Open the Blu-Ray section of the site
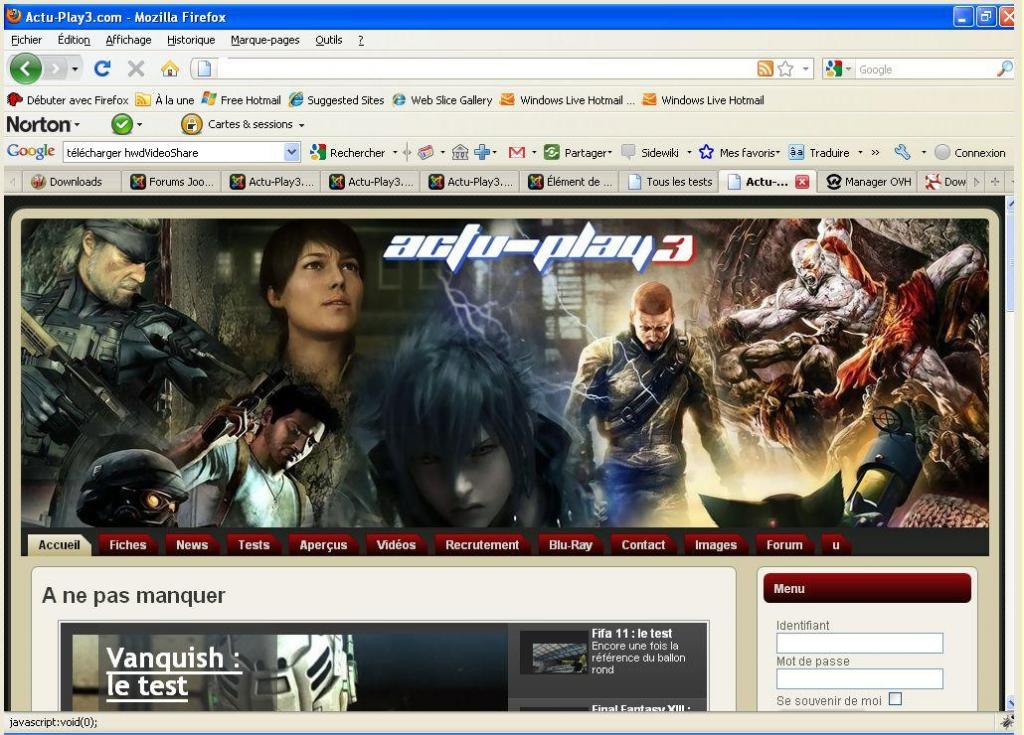Screen dimensions: 1024x735 570,544
